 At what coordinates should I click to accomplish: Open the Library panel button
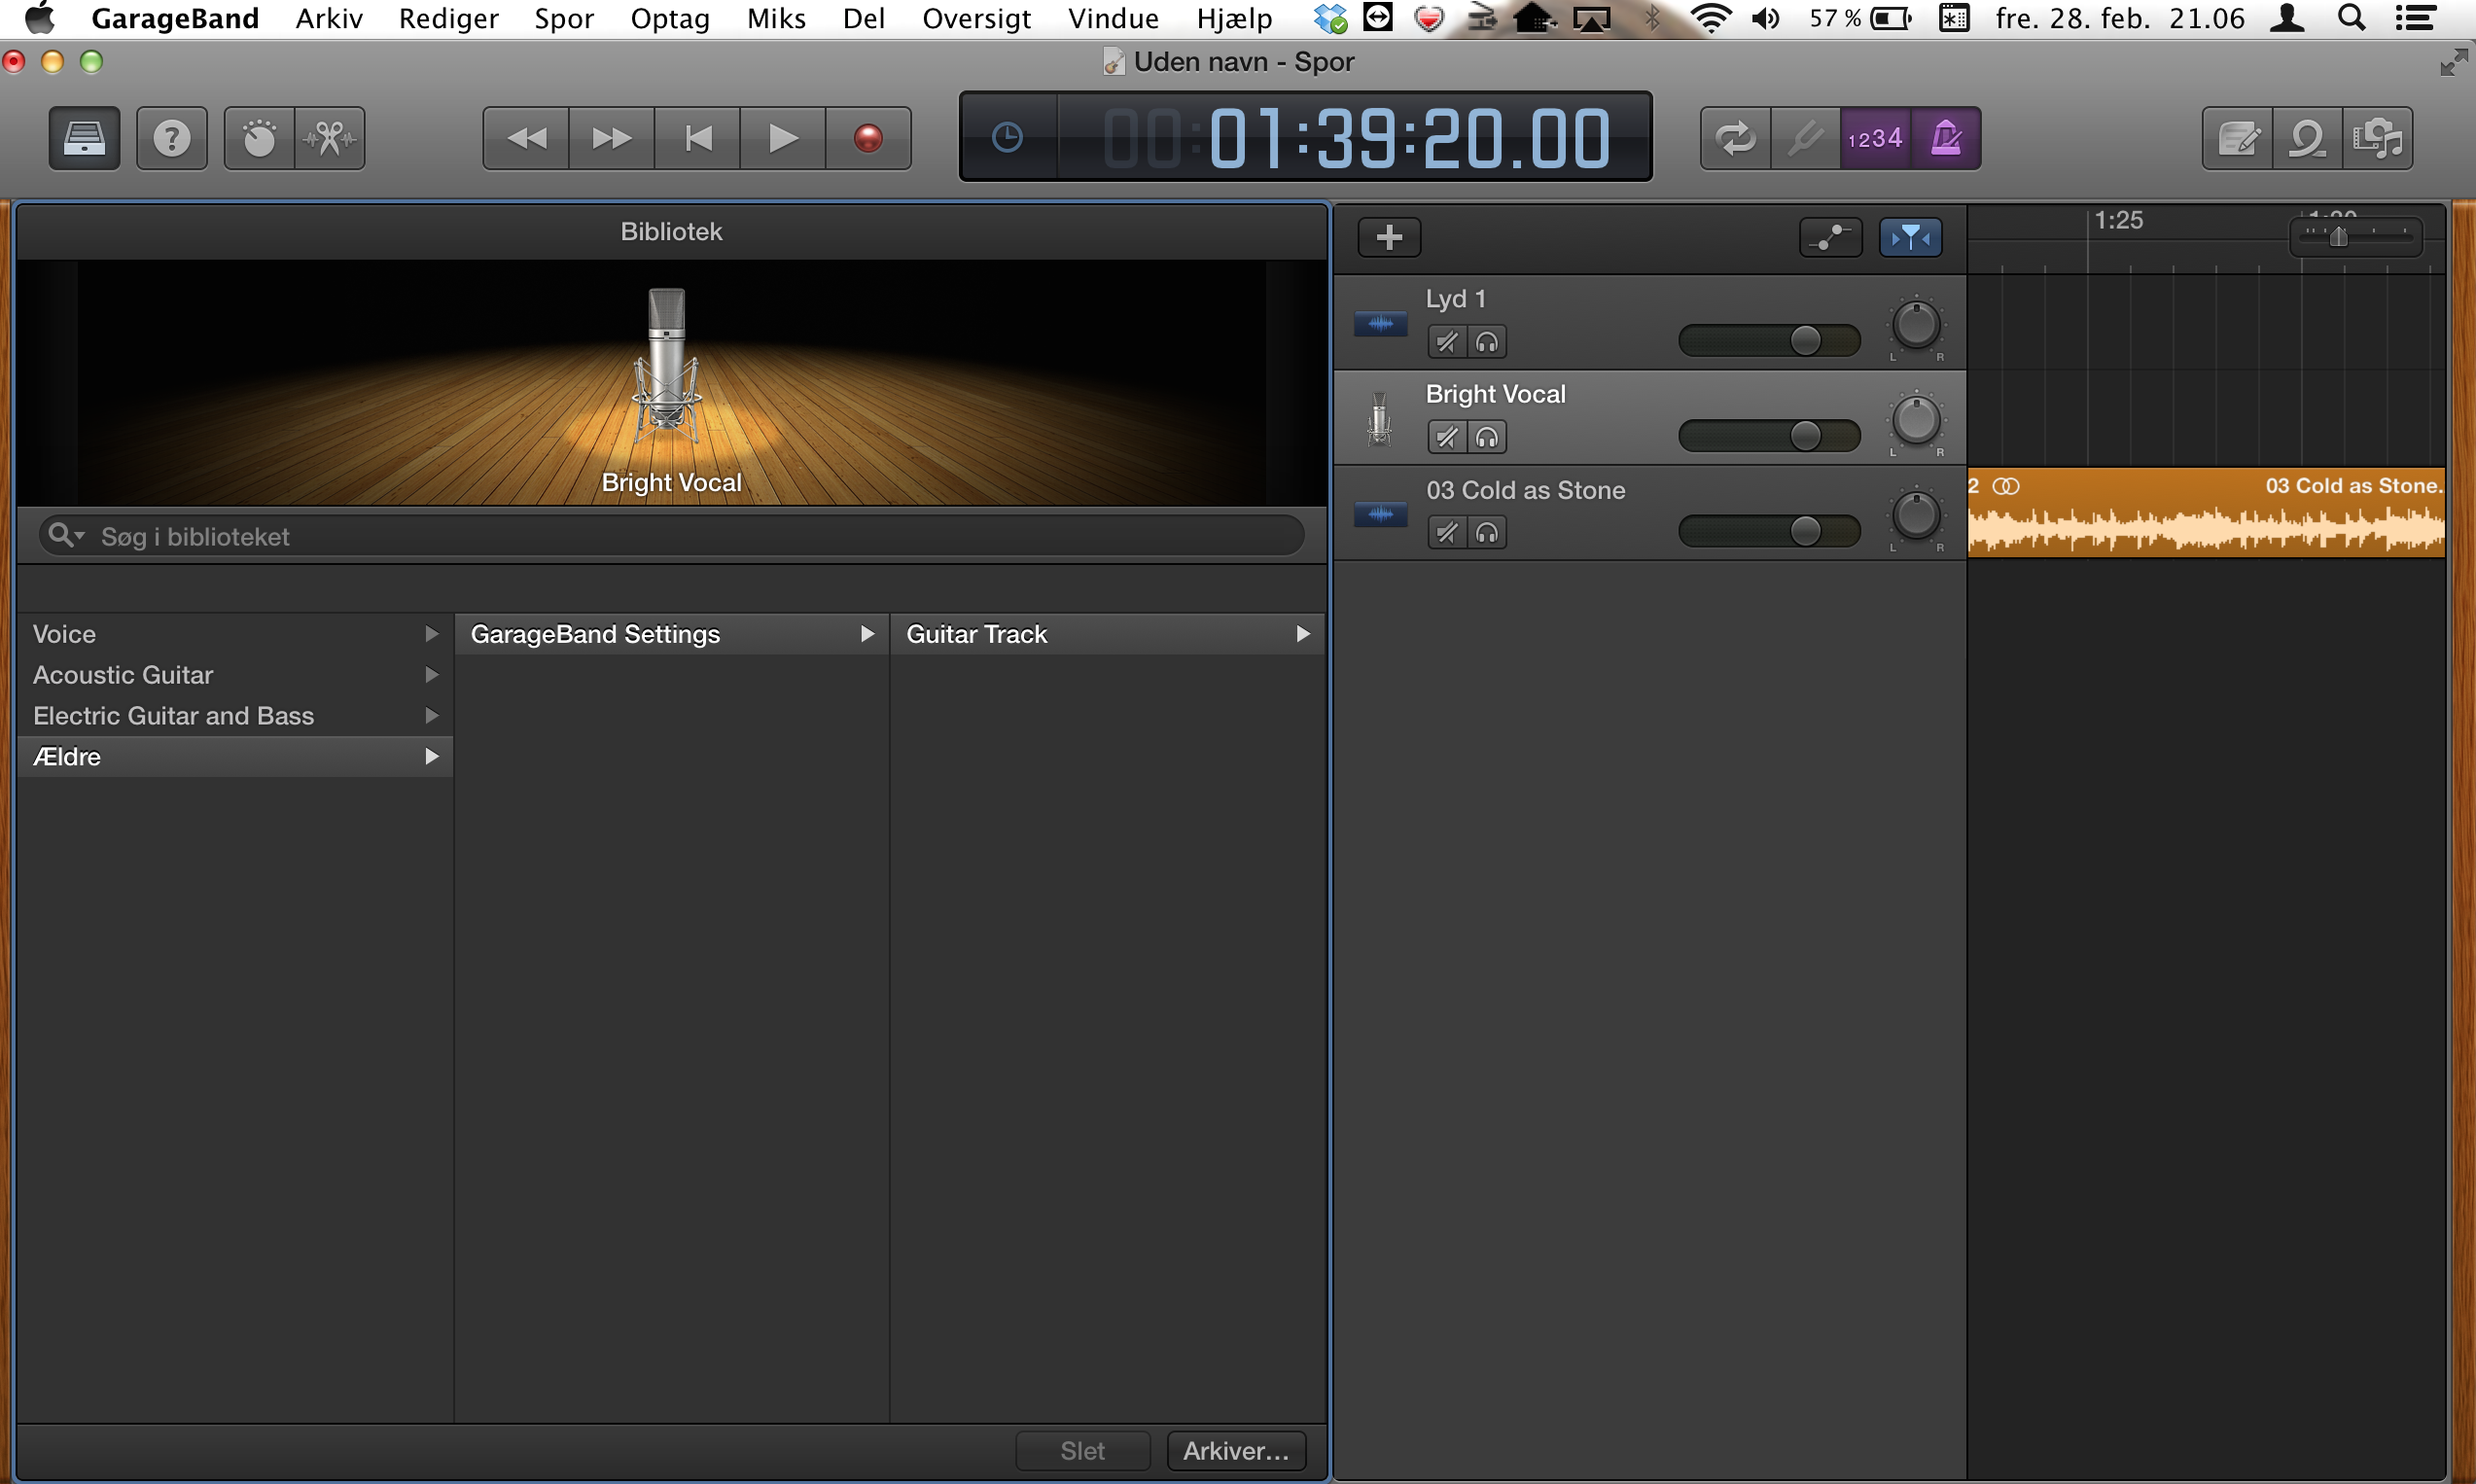(x=84, y=138)
